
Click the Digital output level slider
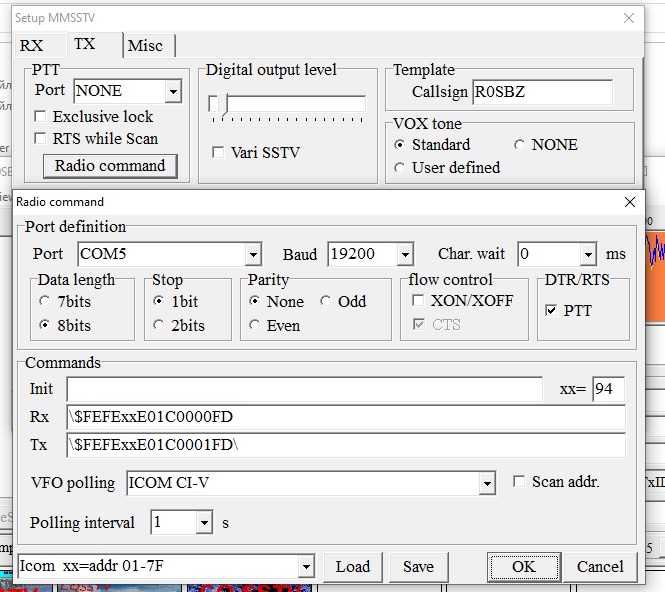coord(286,104)
